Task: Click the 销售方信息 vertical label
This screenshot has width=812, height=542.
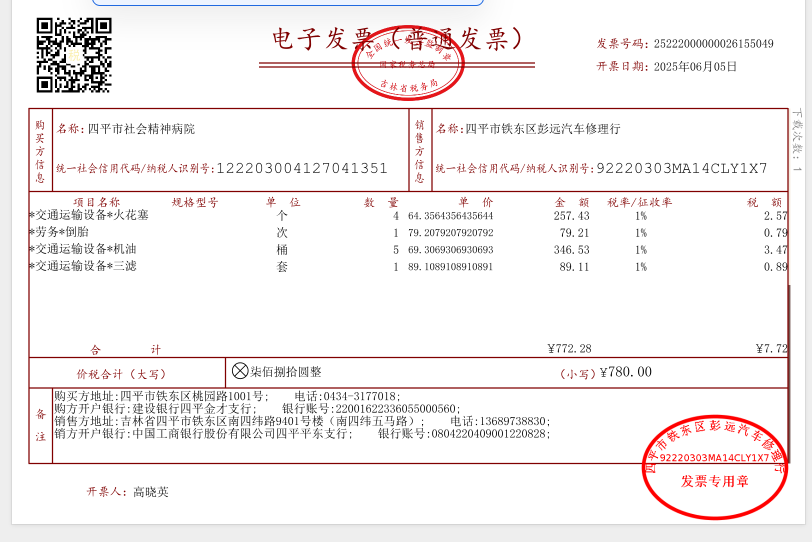Action: (420, 151)
